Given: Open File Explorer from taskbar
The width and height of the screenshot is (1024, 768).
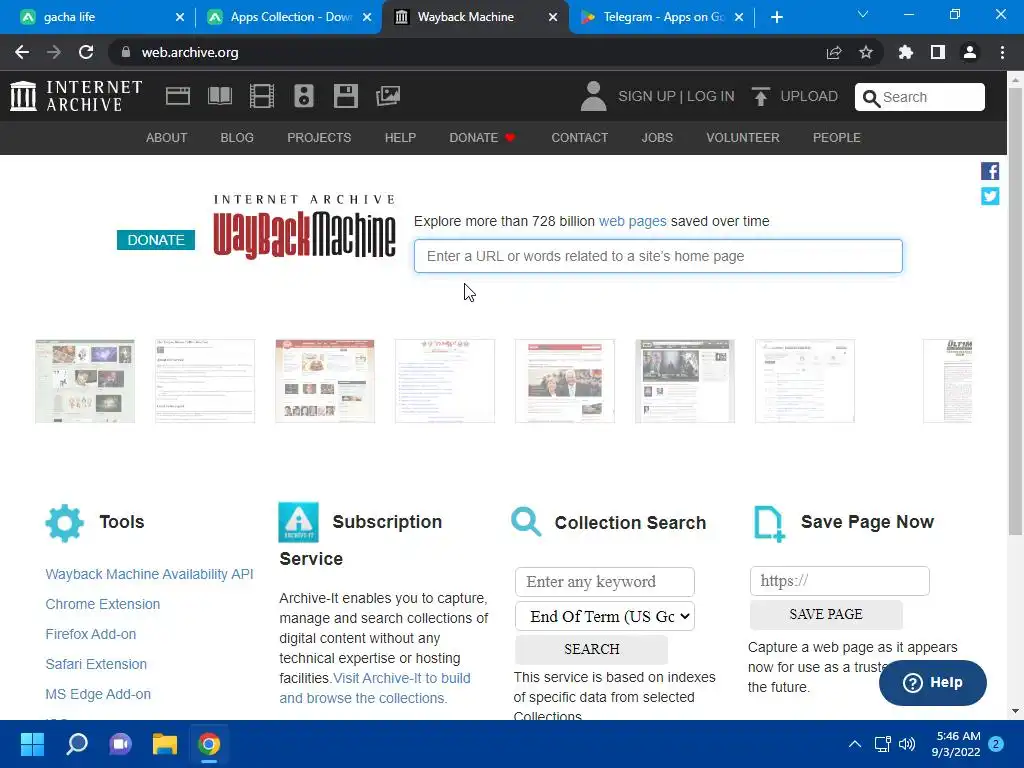Looking at the screenshot, I should point(165,744).
